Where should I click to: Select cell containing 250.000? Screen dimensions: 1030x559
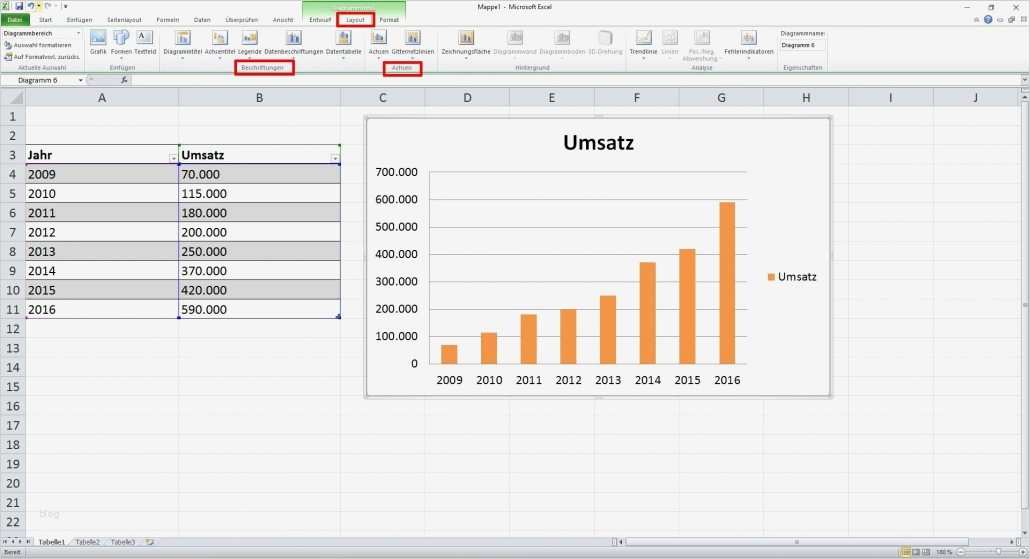tap(259, 252)
